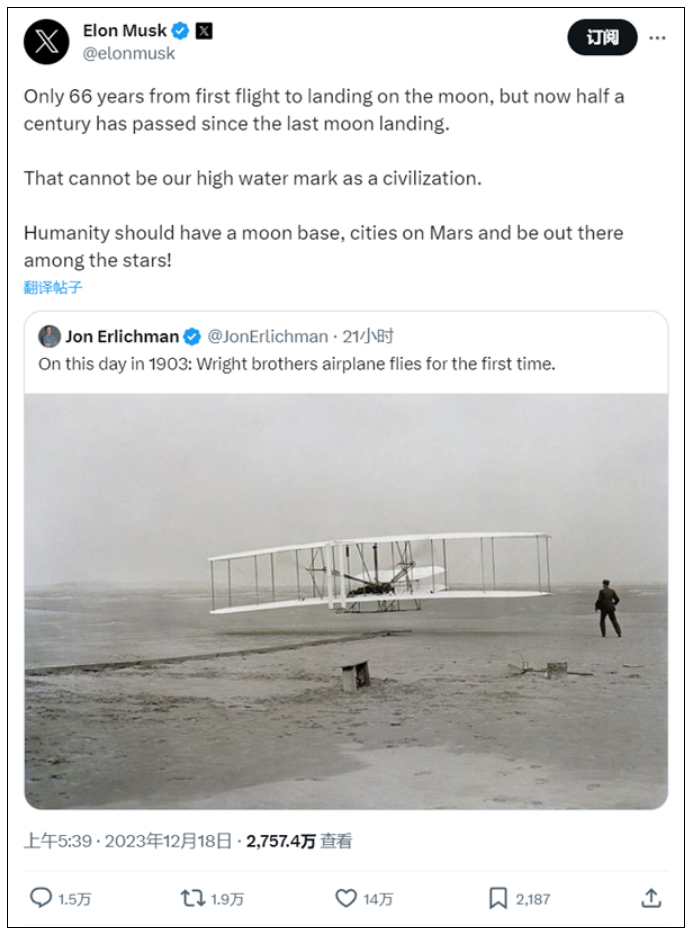Click Jon Erlichman's small profile avatar
689x934 pixels.
coord(49,337)
